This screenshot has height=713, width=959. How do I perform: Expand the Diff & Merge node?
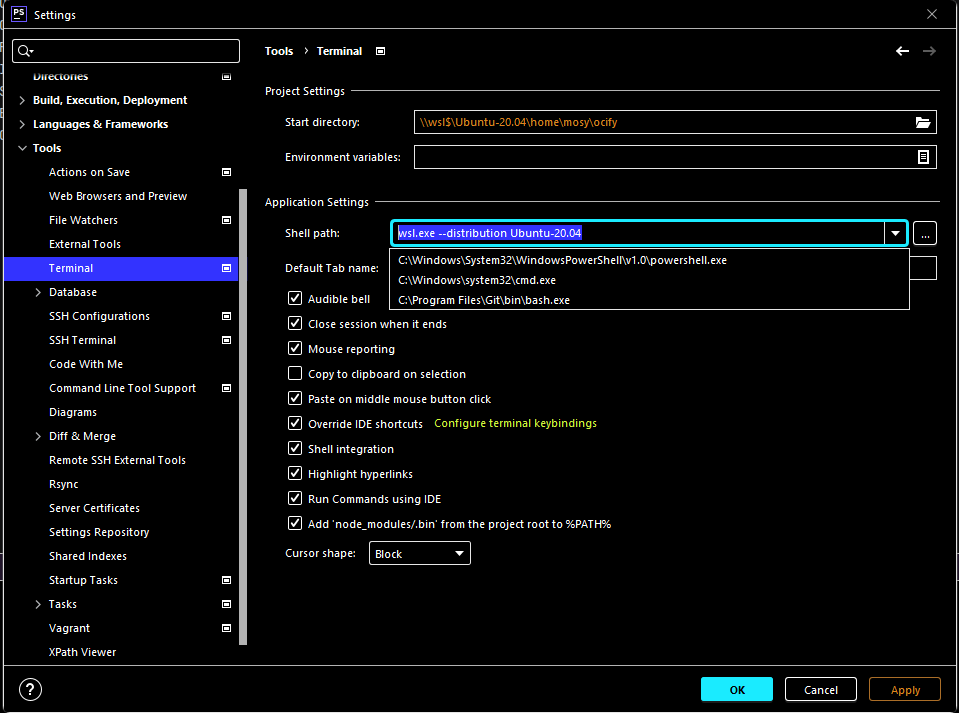click(38, 436)
